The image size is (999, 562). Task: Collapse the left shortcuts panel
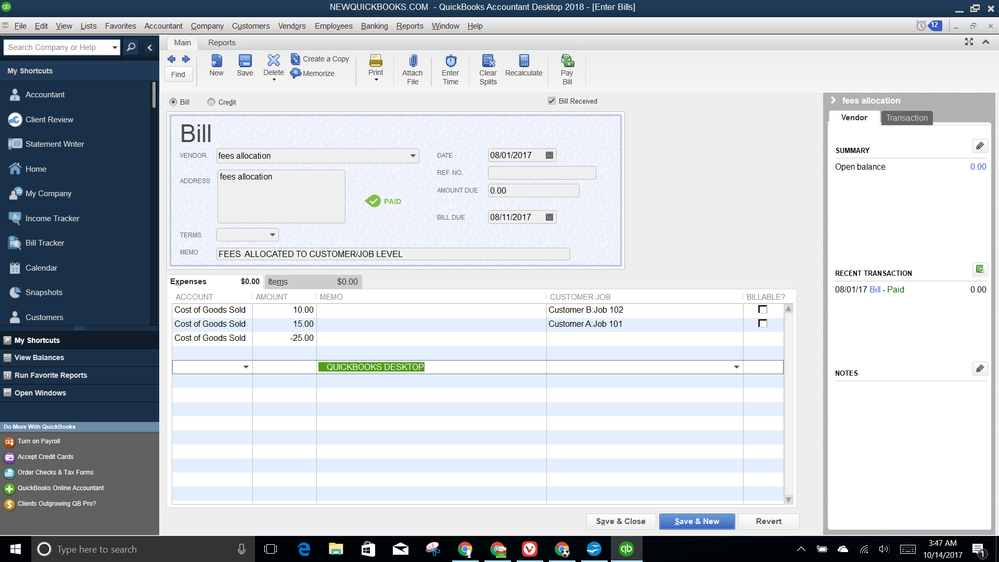coord(150,47)
